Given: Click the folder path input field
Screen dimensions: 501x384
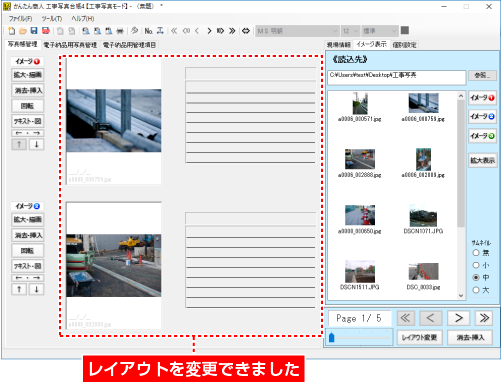Looking at the screenshot, I should coord(397,77).
